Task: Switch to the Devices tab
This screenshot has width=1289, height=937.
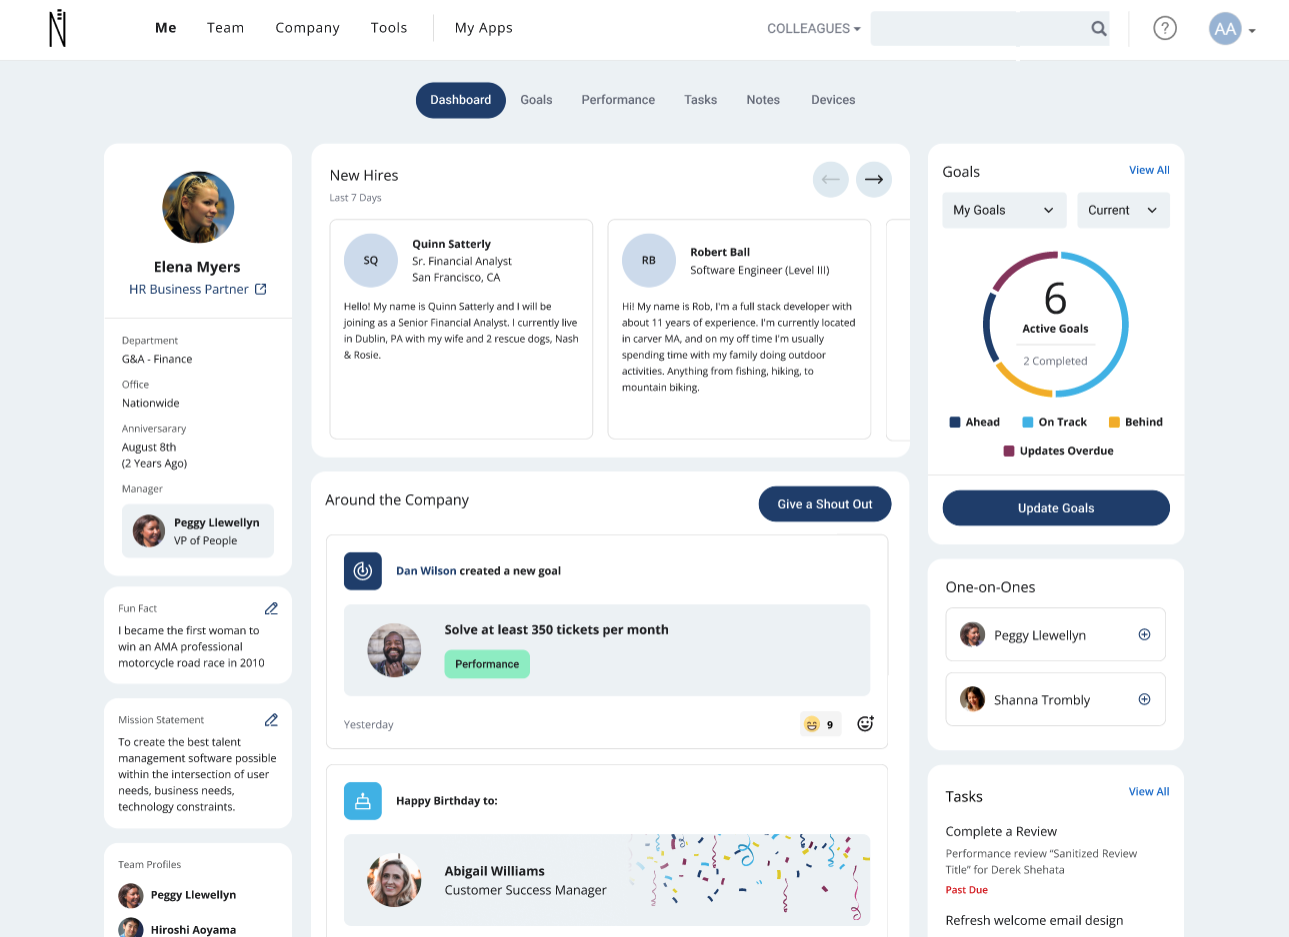Action: point(833,100)
